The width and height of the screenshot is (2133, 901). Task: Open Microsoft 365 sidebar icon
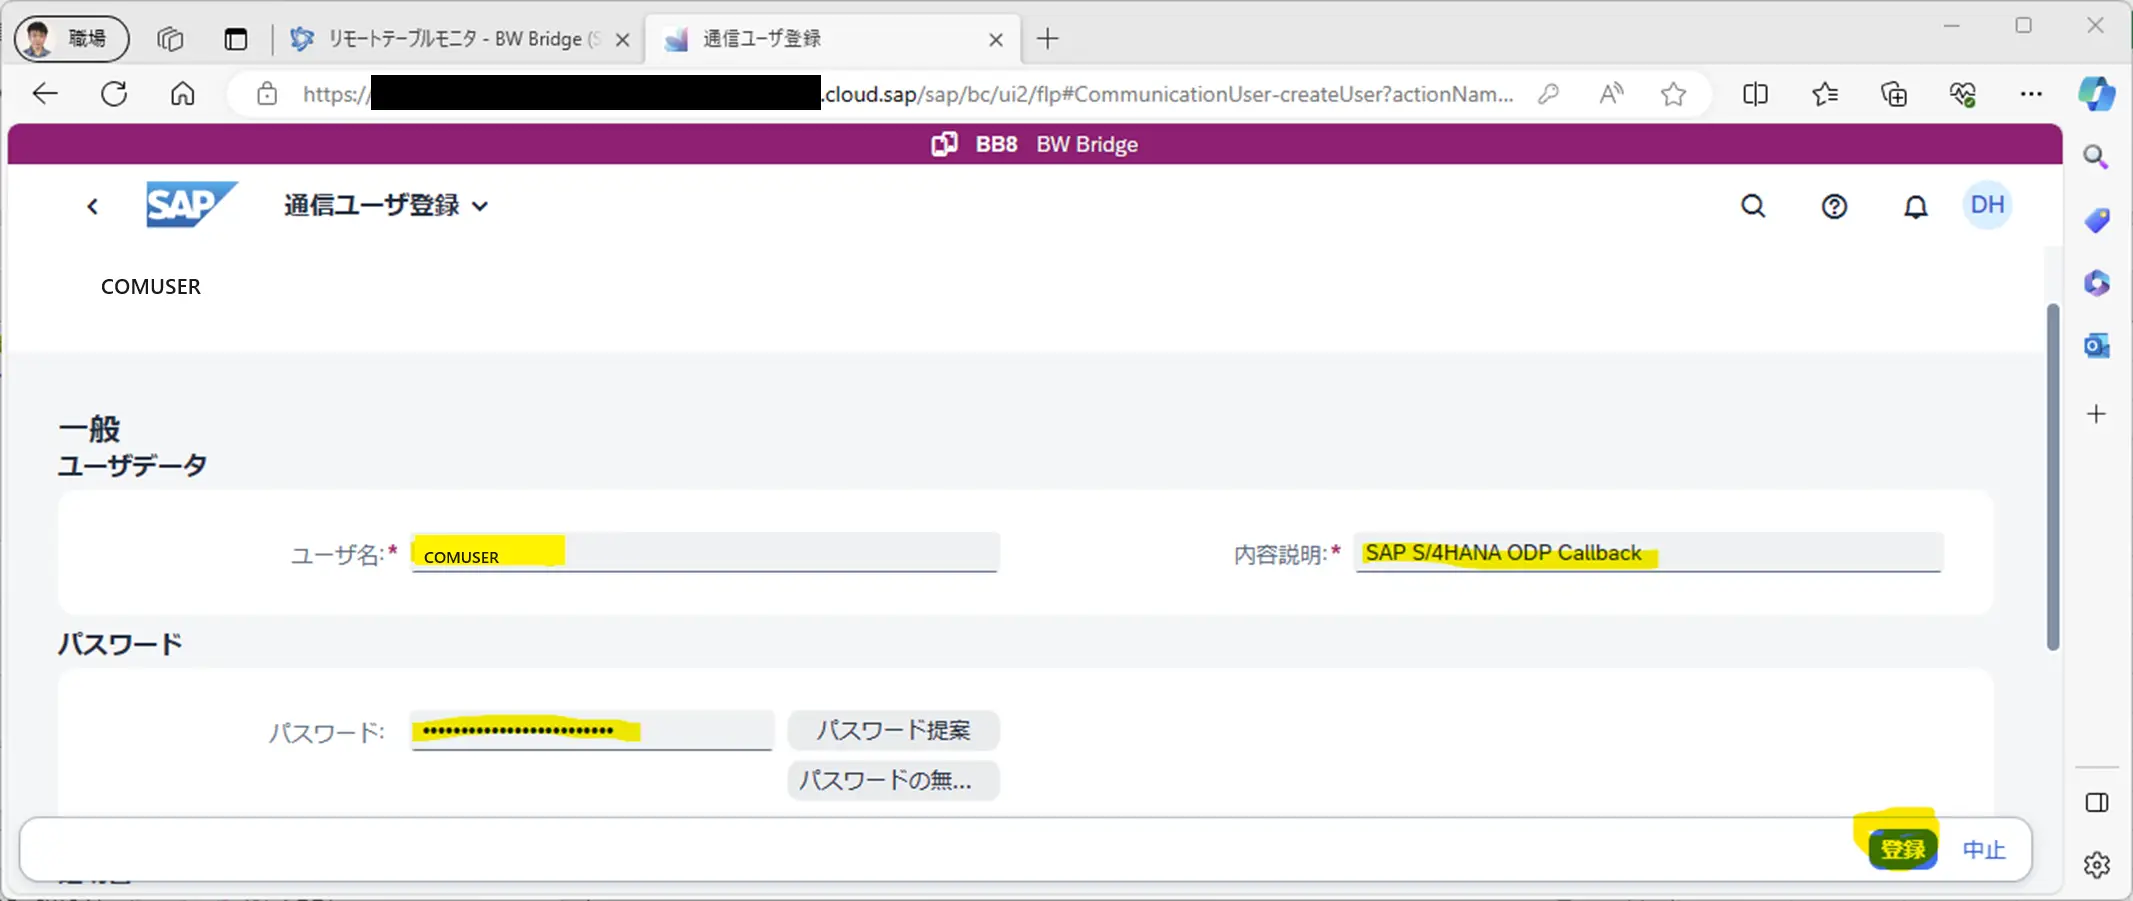point(2096,283)
